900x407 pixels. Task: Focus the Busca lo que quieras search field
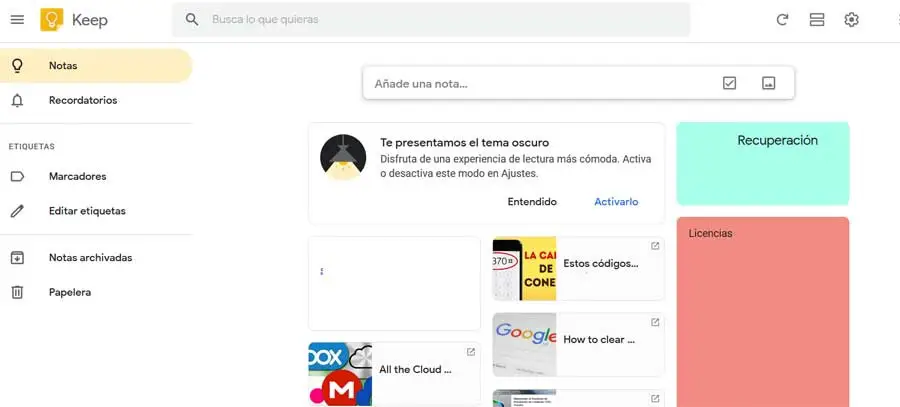tap(431, 20)
